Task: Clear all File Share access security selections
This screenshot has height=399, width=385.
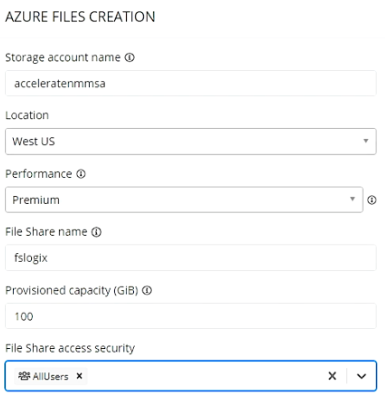Action: [x=332, y=376]
